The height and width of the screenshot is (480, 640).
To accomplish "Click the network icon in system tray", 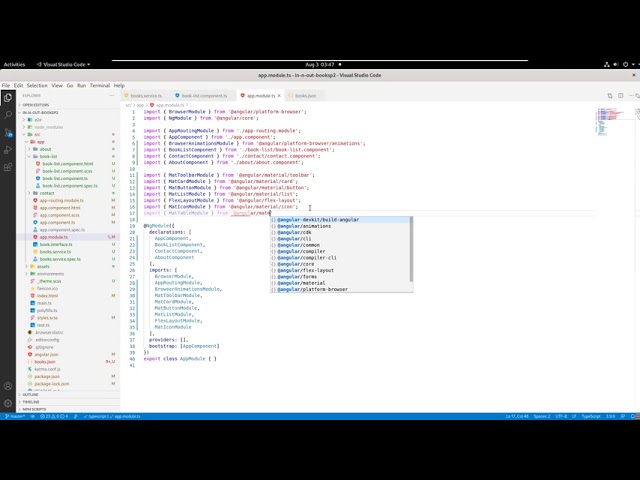I will 607,64.
